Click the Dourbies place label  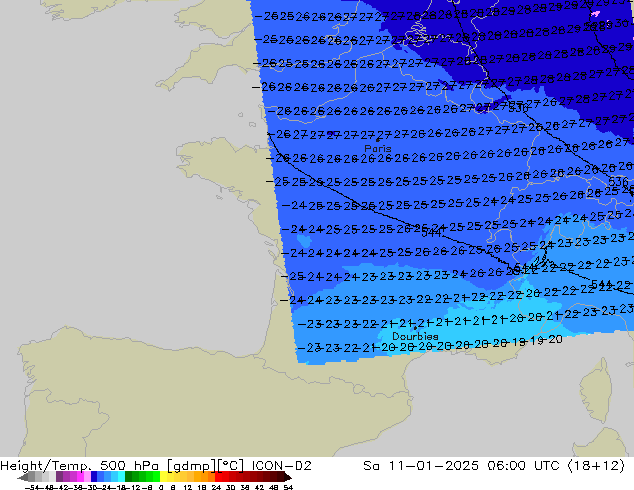coord(415,336)
